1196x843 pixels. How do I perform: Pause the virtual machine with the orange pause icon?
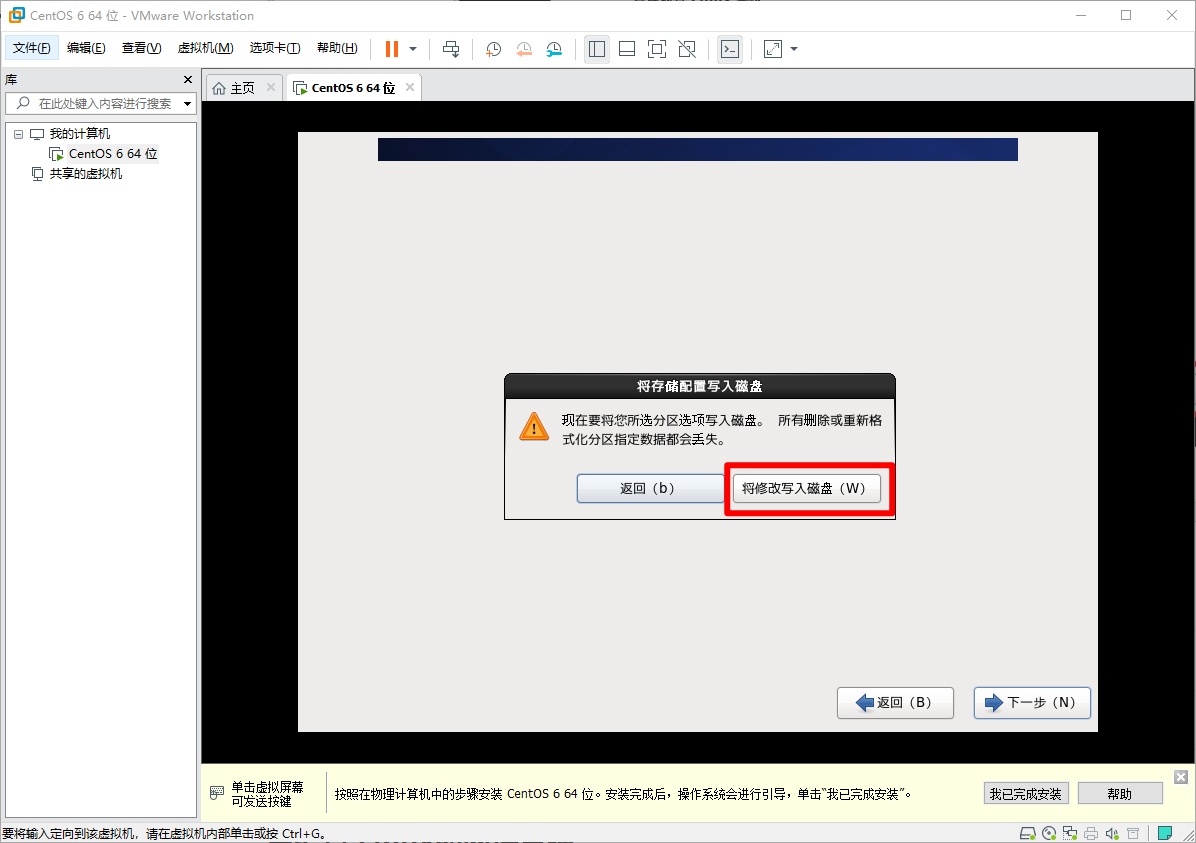(x=391, y=49)
